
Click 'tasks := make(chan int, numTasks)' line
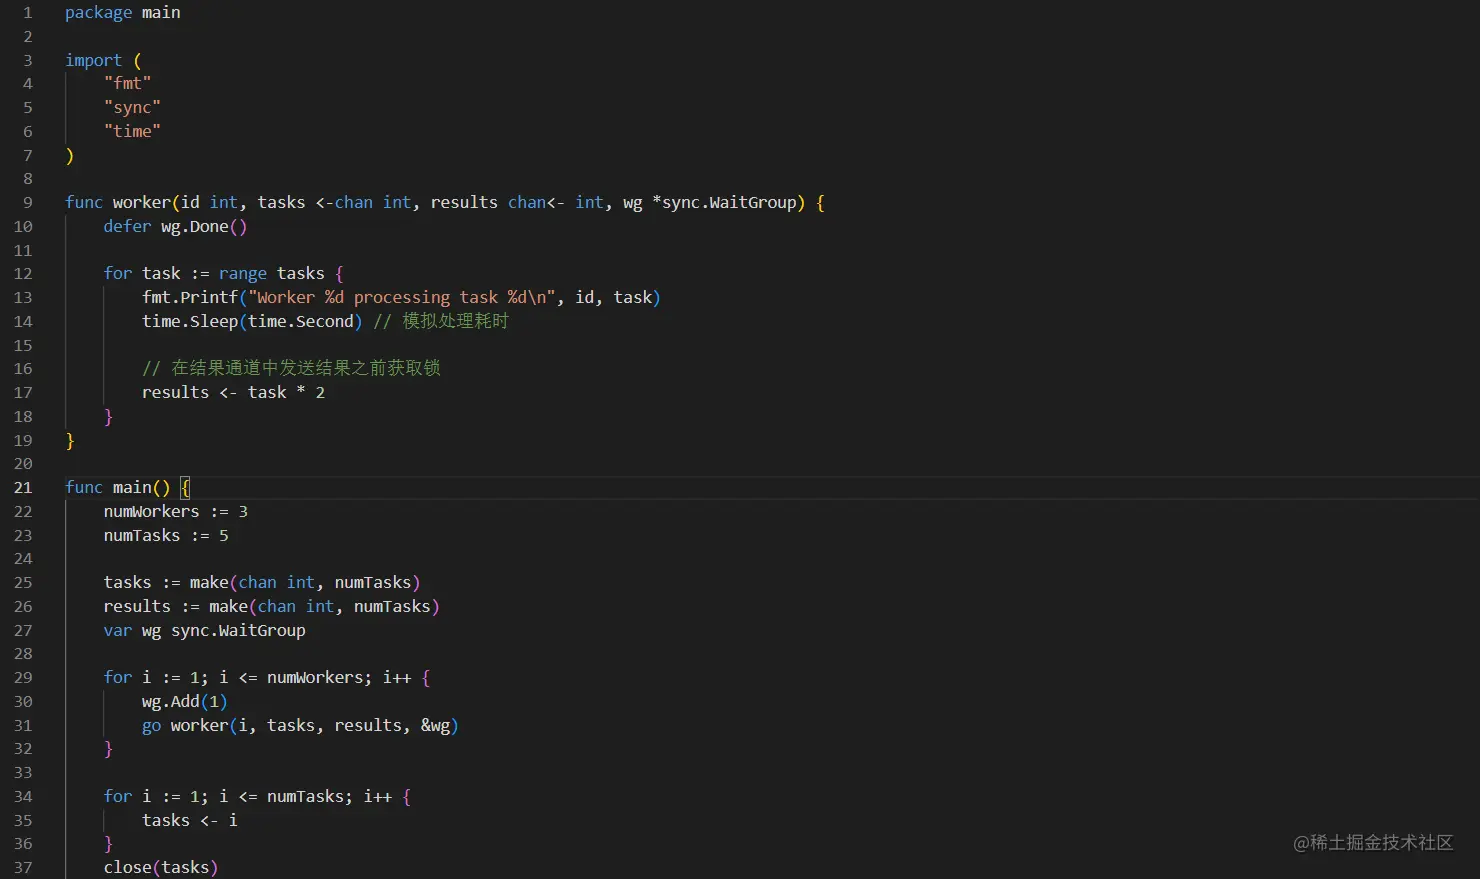tap(262, 583)
